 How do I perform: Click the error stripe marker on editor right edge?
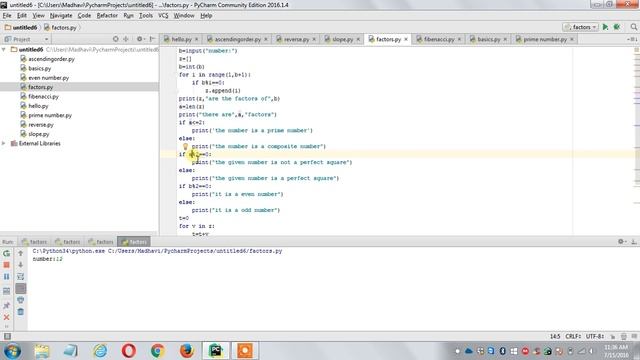pos(636,49)
